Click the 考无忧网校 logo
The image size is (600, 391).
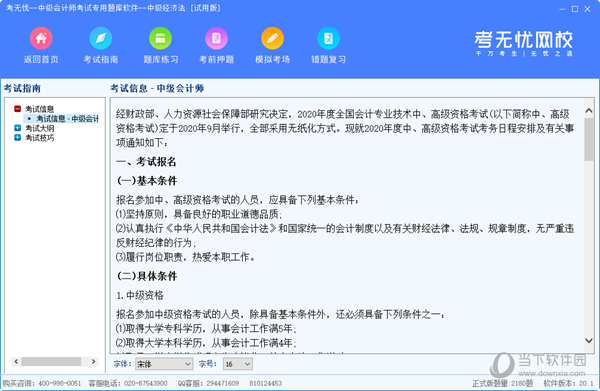(x=523, y=43)
